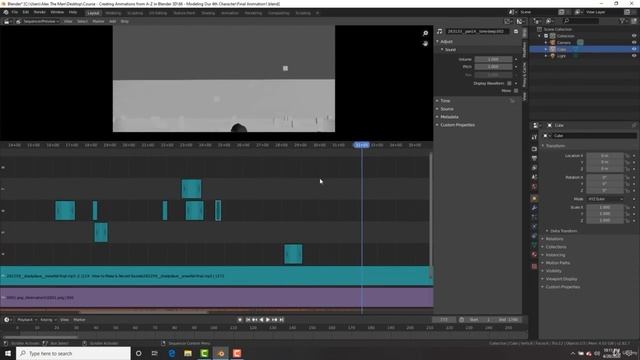Switch to the Animation workspace tab
640x360 pixels.
(229, 13)
